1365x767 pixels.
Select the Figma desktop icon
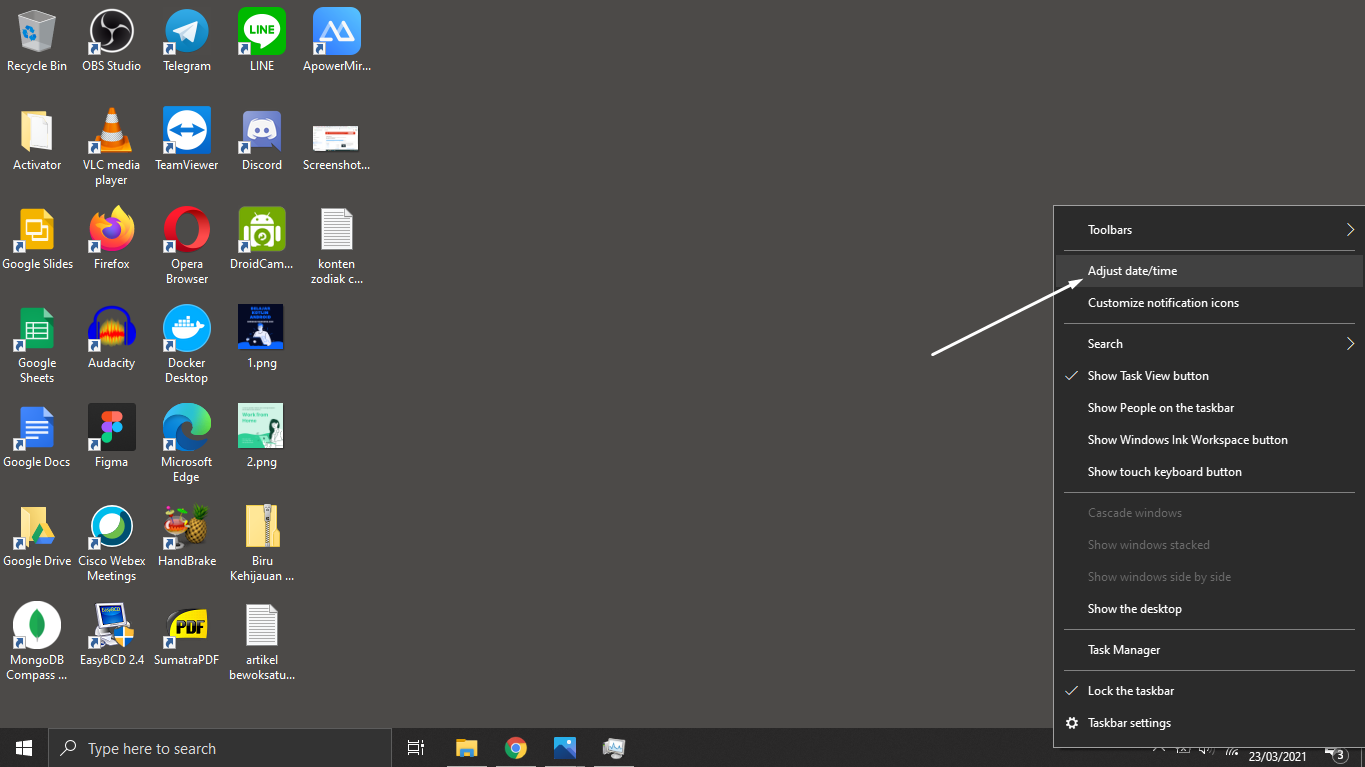(x=112, y=428)
